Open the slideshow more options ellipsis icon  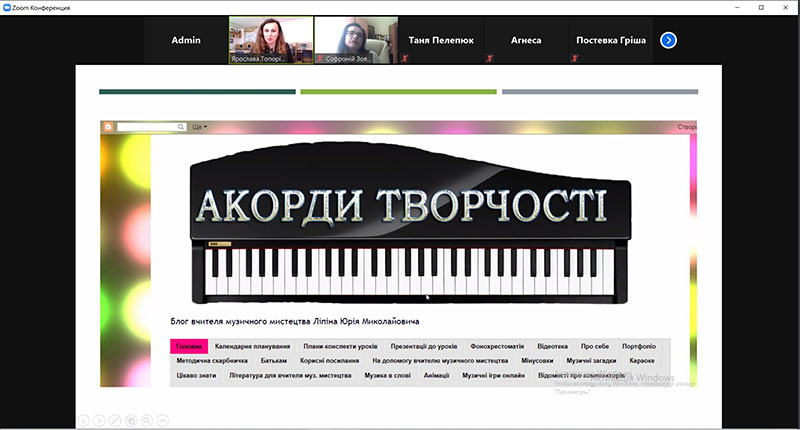(163, 420)
